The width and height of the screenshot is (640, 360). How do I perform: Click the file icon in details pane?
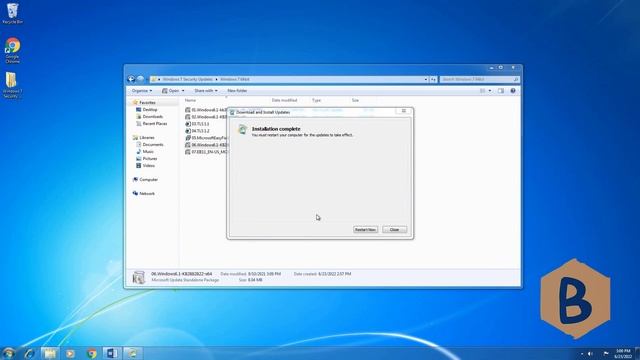click(x=138, y=277)
